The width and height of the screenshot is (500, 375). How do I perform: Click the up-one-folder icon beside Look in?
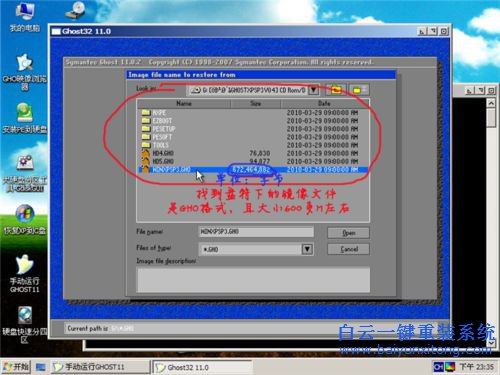tap(336, 90)
